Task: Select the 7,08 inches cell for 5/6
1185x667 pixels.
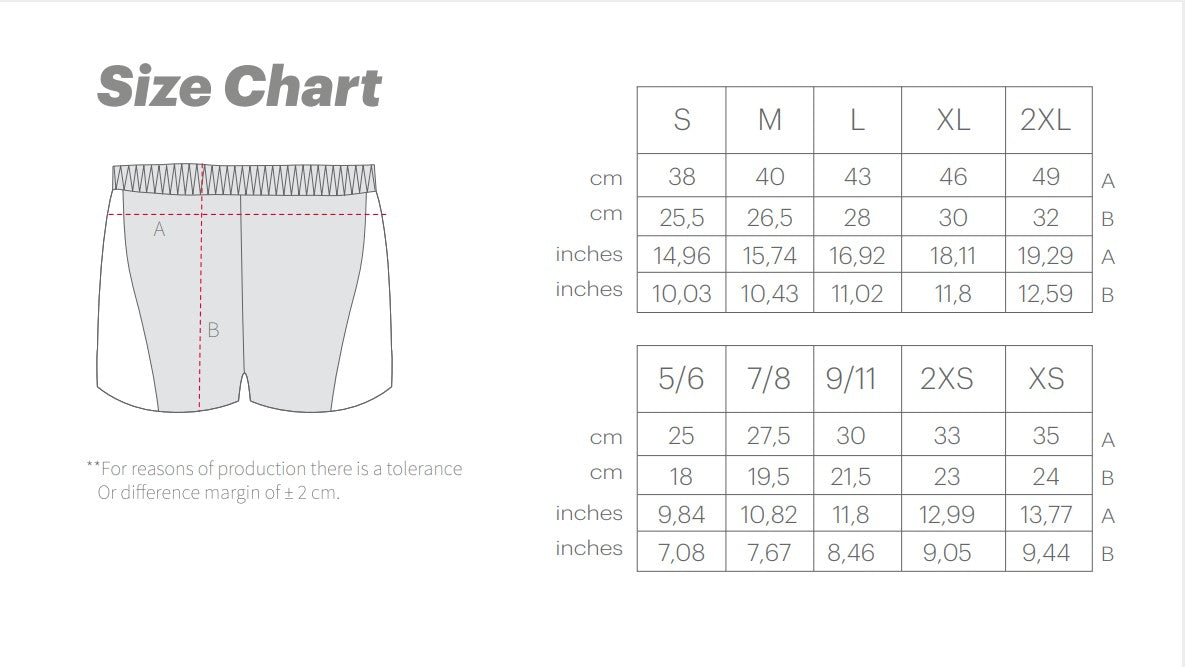Action: [682, 552]
